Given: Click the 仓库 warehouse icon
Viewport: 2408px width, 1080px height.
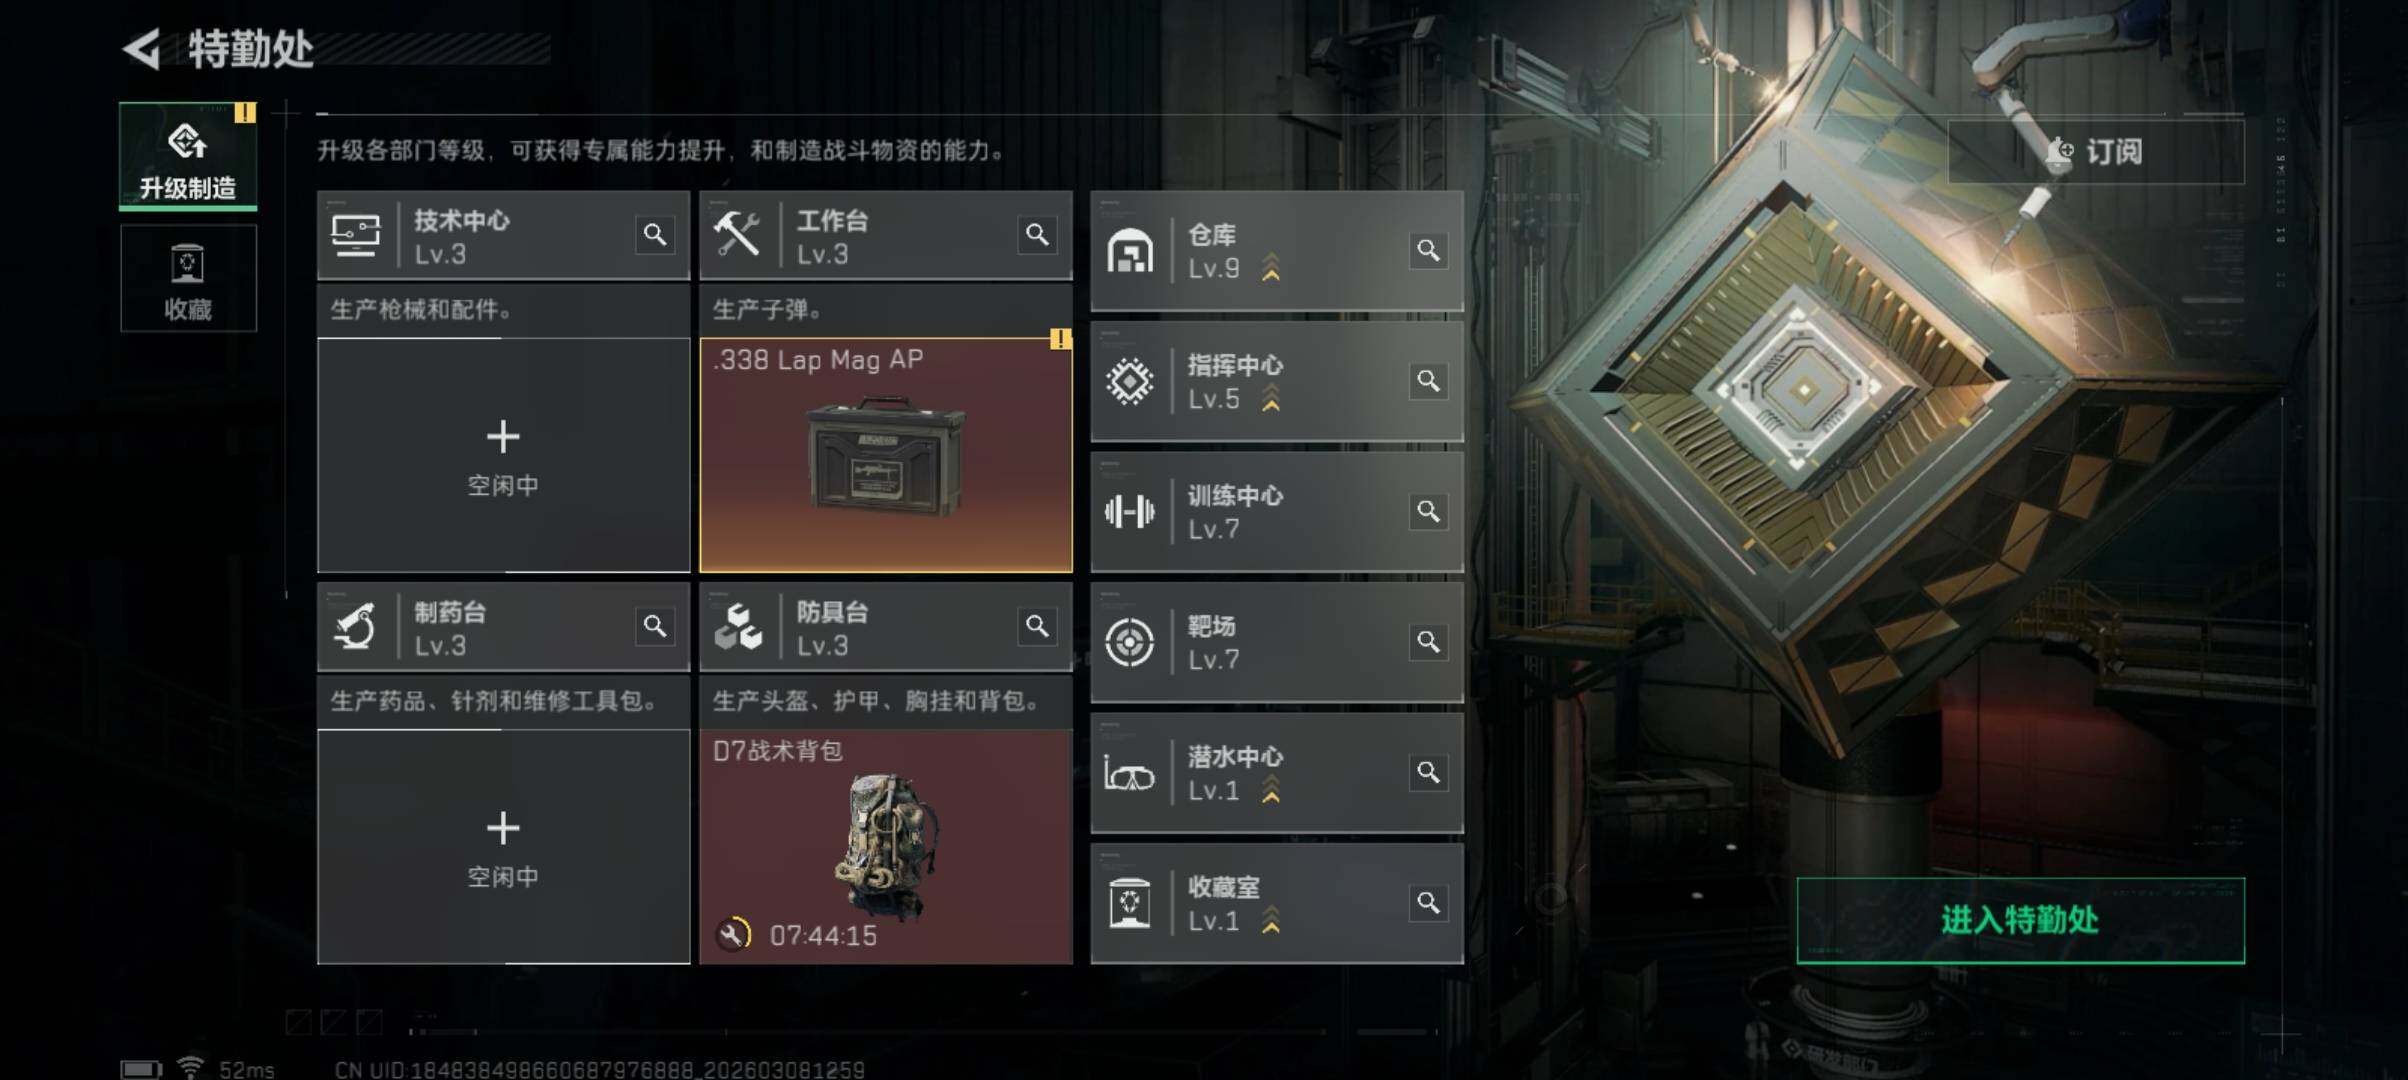Looking at the screenshot, I should 1130,251.
